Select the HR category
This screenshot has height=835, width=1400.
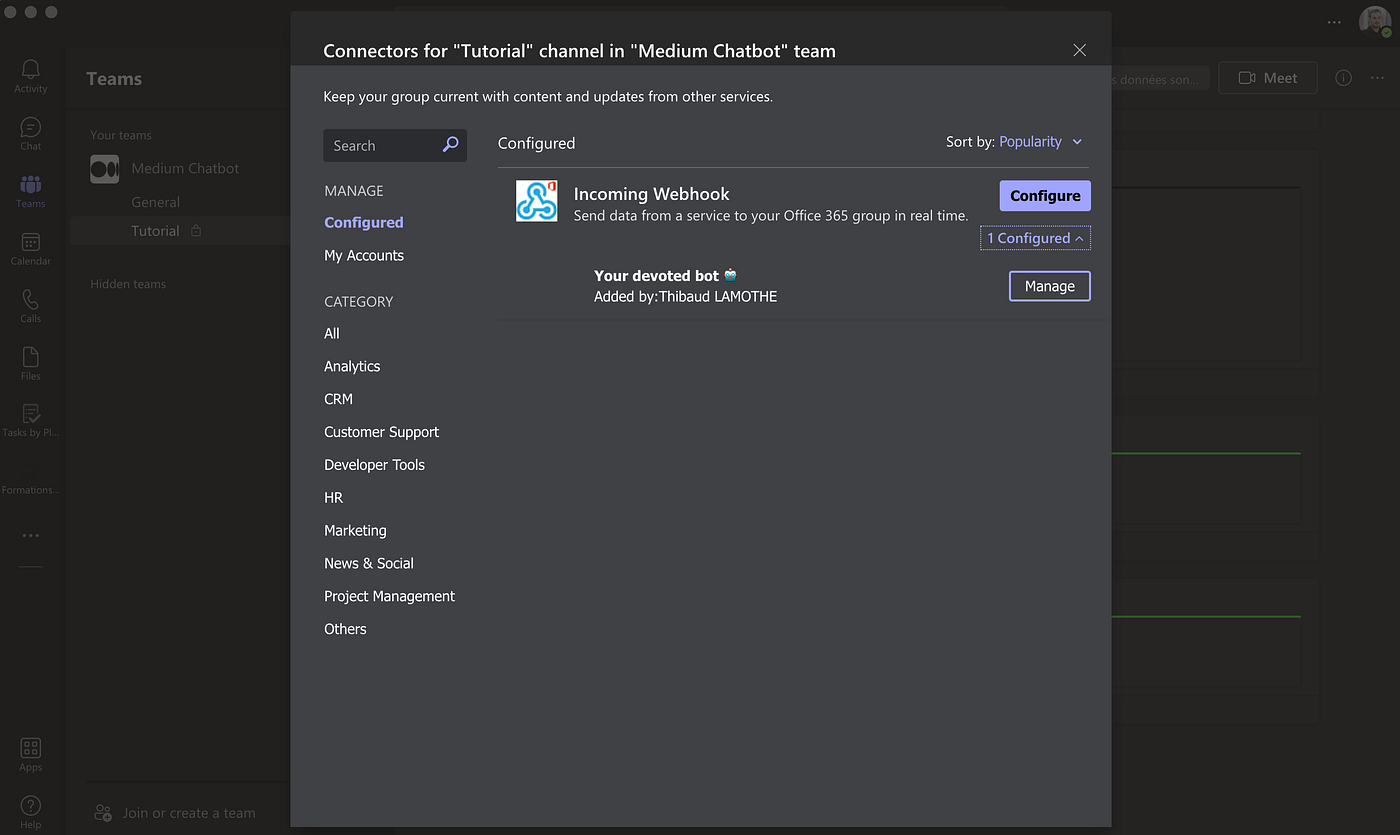(333, 498)
